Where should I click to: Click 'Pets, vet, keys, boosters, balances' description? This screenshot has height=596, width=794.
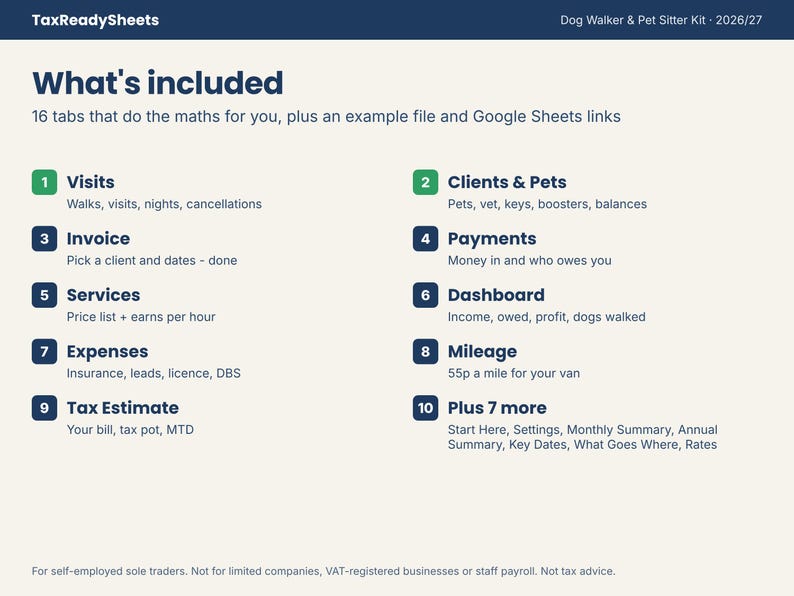coord(547,204)
